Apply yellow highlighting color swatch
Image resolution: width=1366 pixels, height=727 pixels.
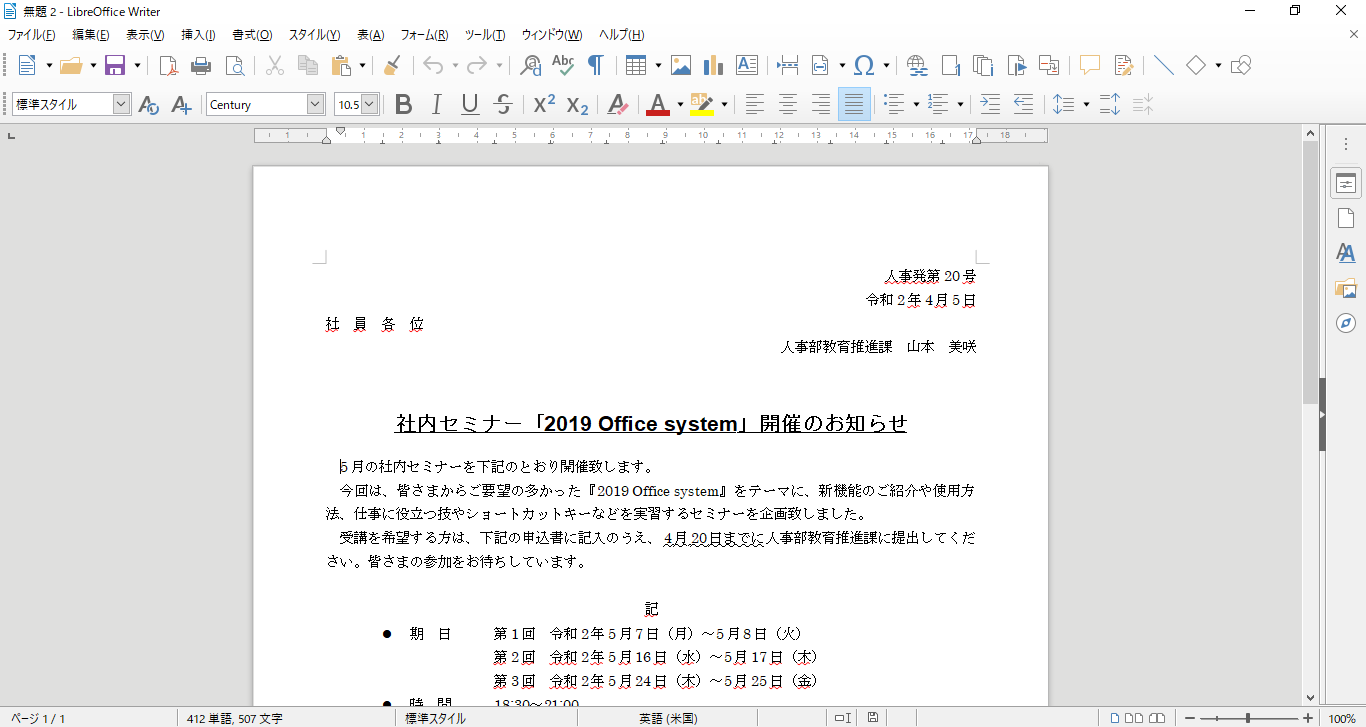click(702, 104)
